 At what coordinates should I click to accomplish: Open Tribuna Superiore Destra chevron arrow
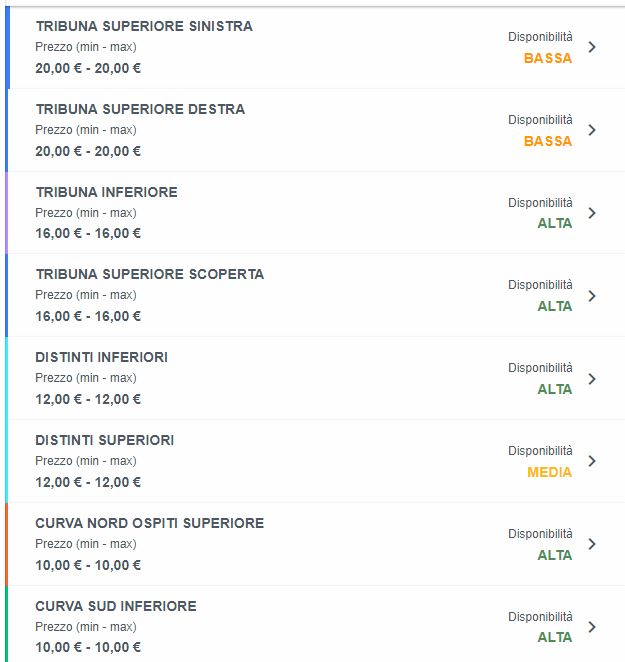tap(592, 130)
